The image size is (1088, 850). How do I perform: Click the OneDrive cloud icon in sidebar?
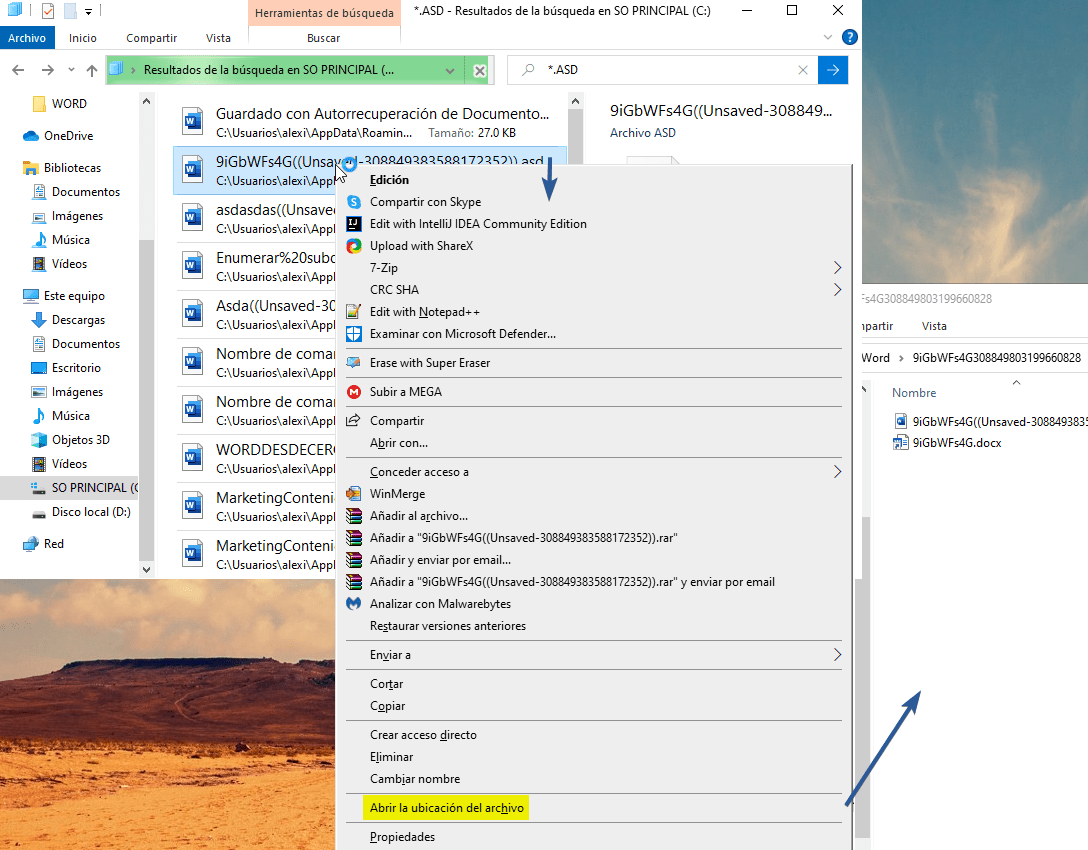(x=31, y=136)
